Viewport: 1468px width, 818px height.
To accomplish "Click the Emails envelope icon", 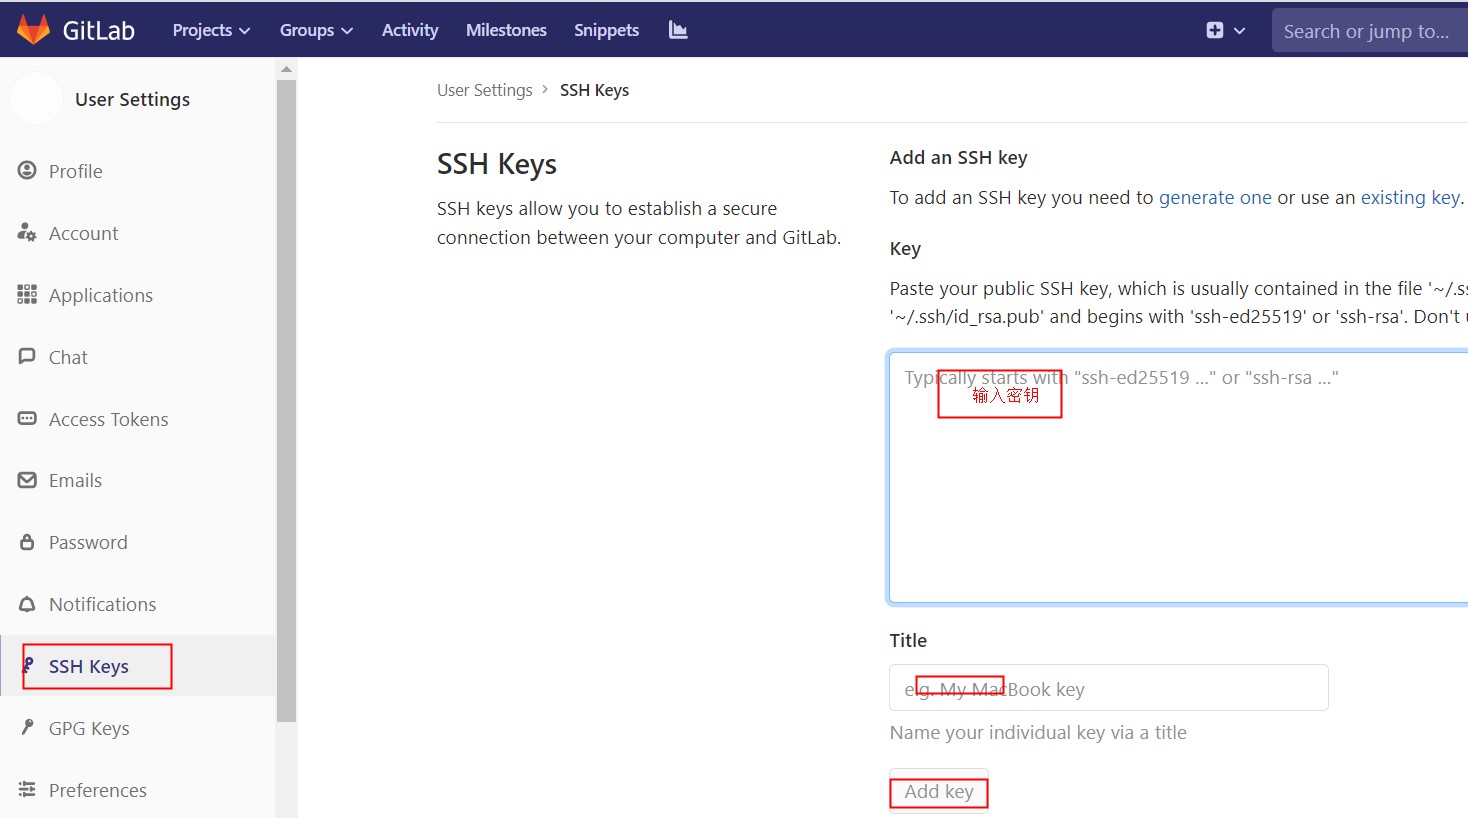I will (27, 480).
